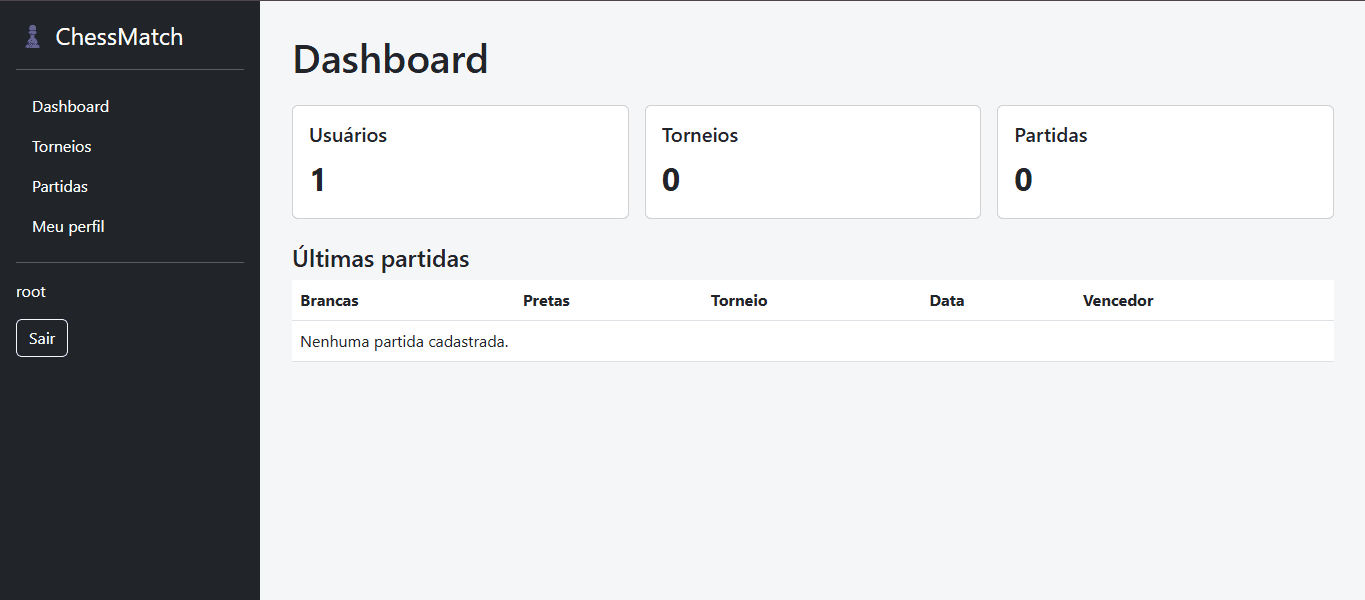Click the Data column header
Viewport: 1365px width, 600px height.
click(947, 300)
